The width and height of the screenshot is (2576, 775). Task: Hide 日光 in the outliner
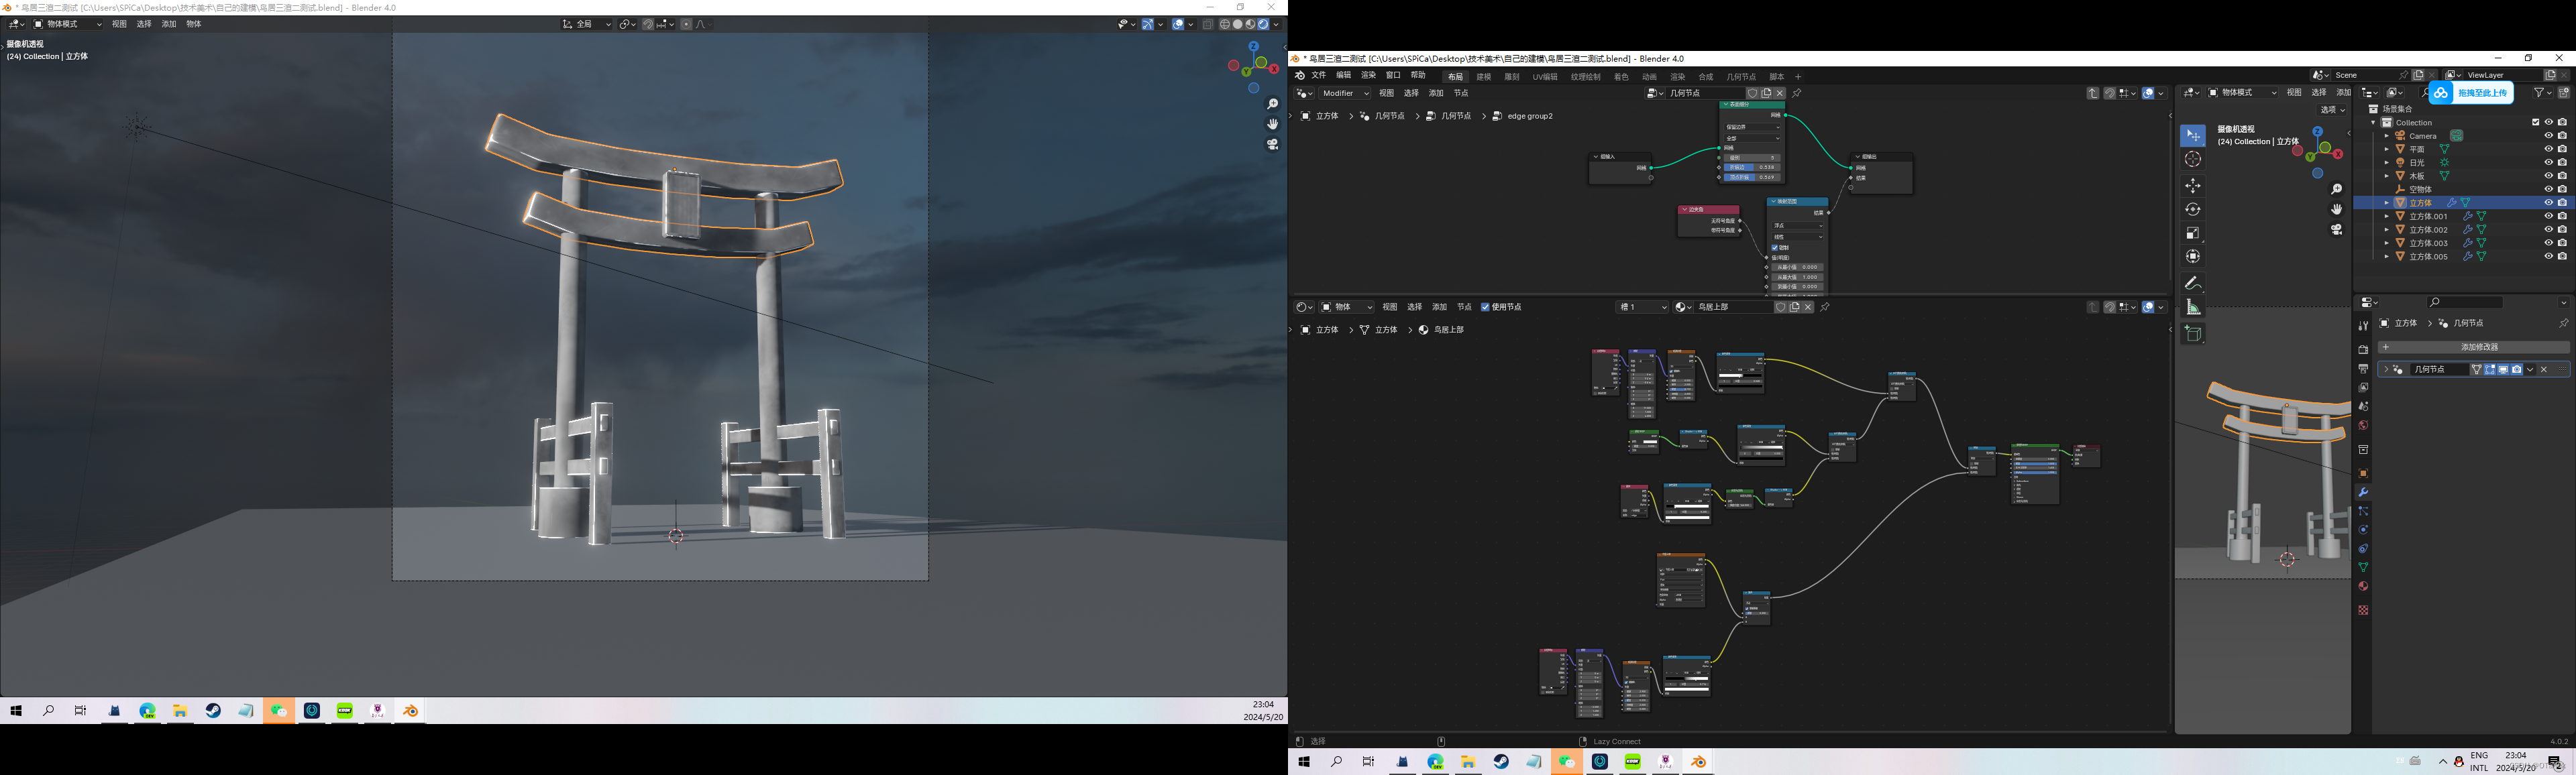pyautogui.click(x=2548, y=162)
